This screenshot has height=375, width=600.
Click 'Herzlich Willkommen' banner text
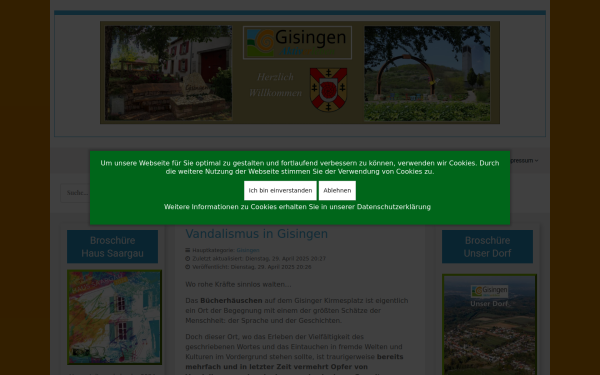[275, 85]
